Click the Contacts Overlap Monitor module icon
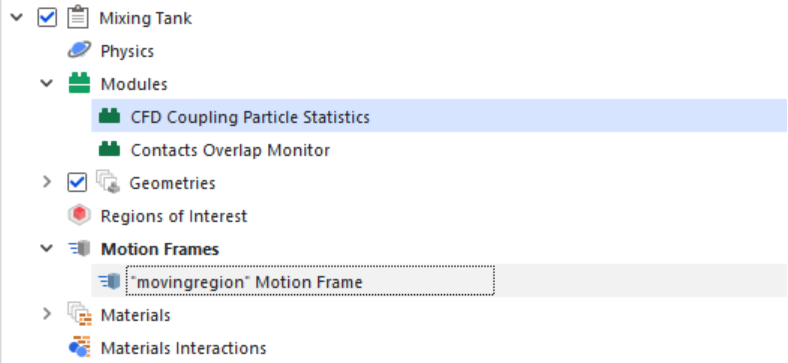This screenshot has width=788, height=363. (x=110, y=149)
